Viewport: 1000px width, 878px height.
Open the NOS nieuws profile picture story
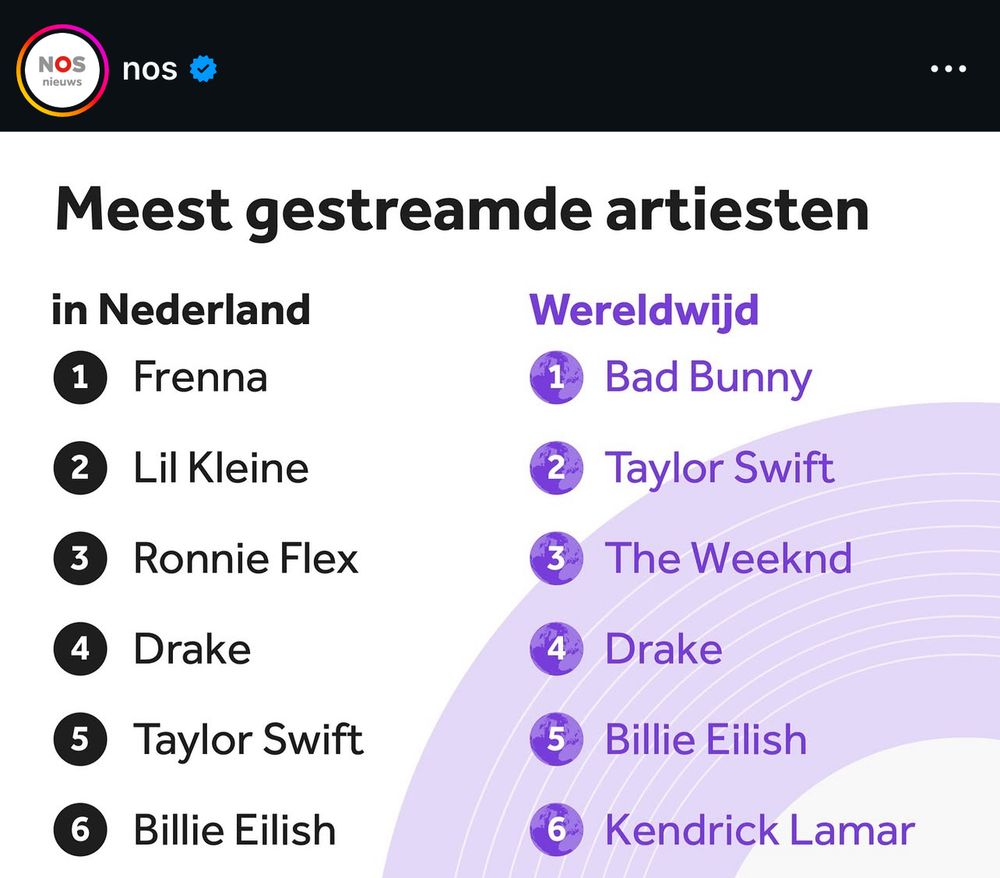pyautogui.click(x=62, y=70)
